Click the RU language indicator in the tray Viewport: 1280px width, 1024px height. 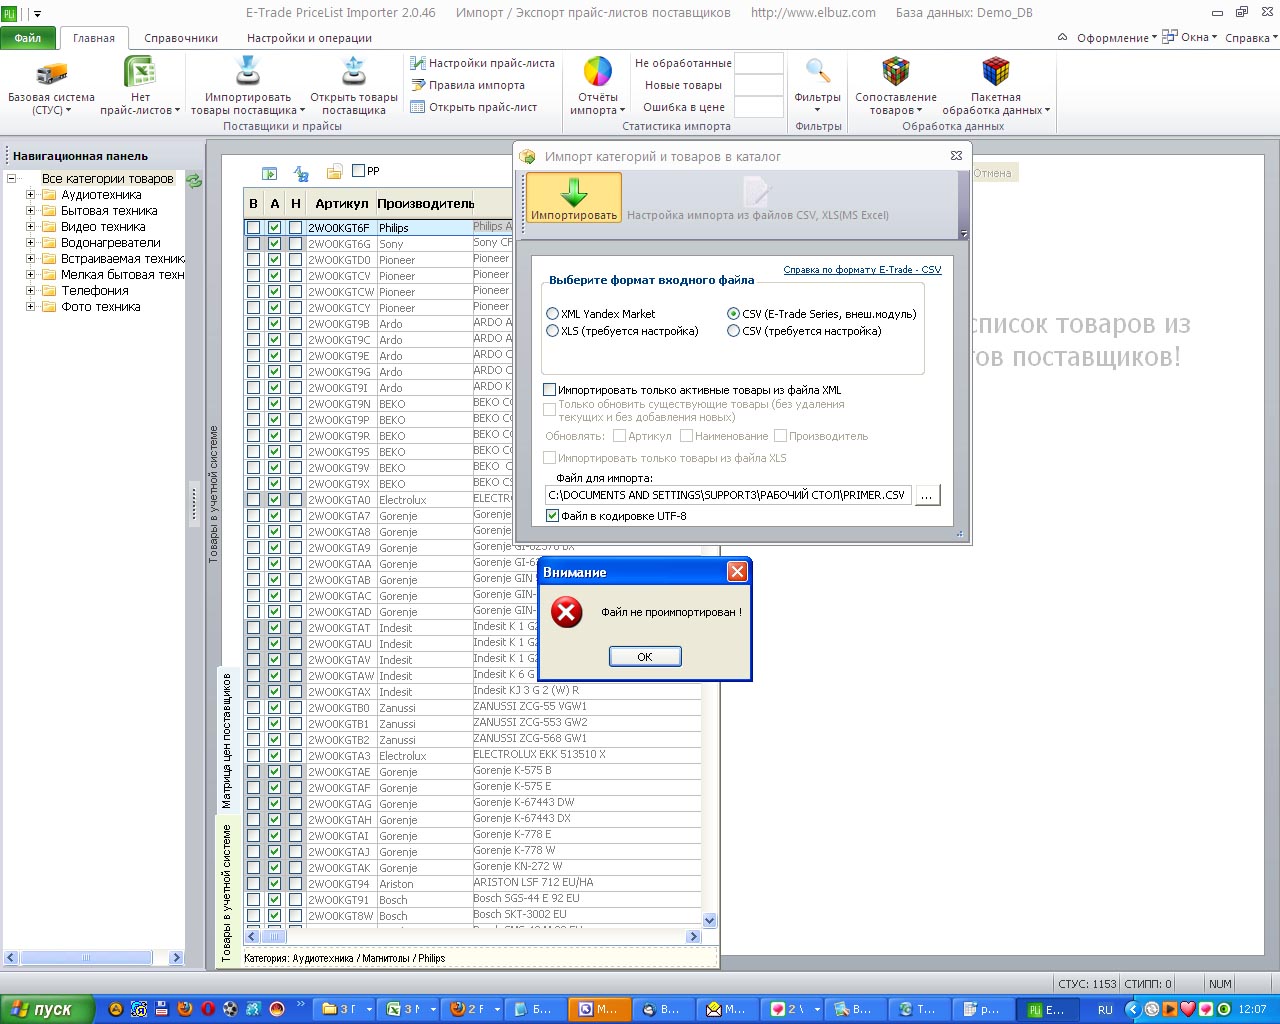click(1105, 1010)
